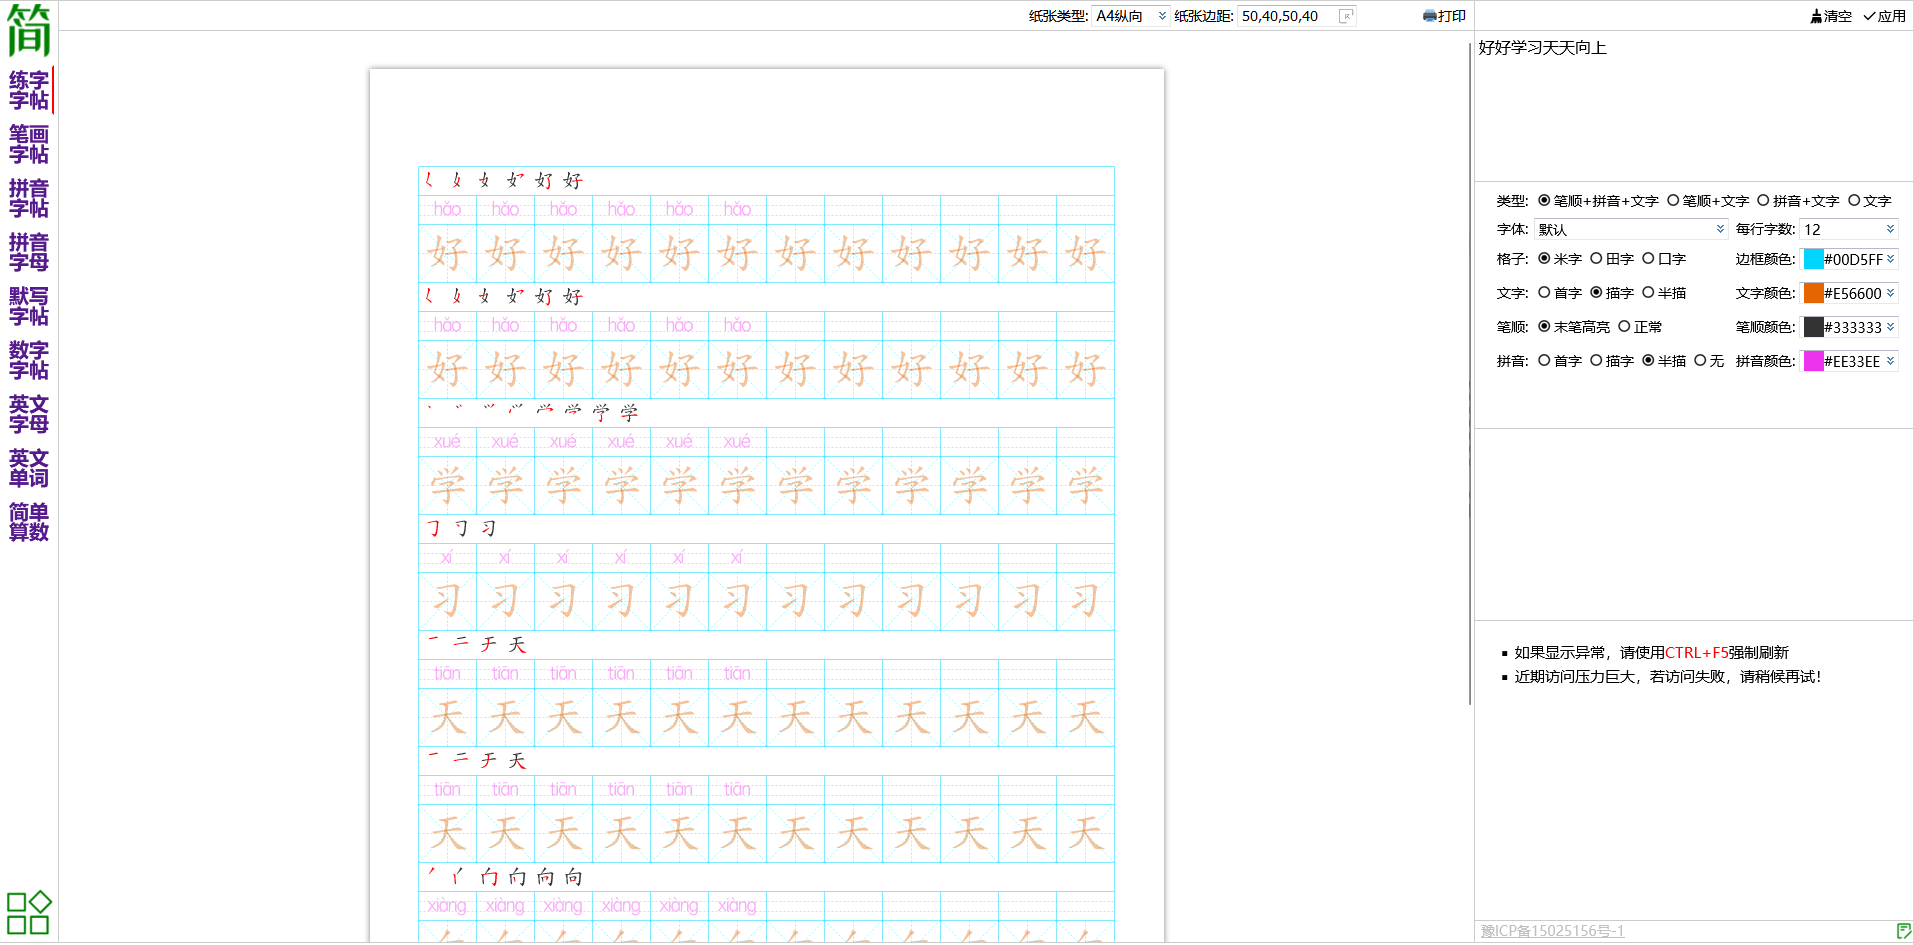The height and width of the screenshot is (945, 1913).
Task: Expand the 纸张类型 A4纵向 dropdown
Action: (x=1130, y=16)
